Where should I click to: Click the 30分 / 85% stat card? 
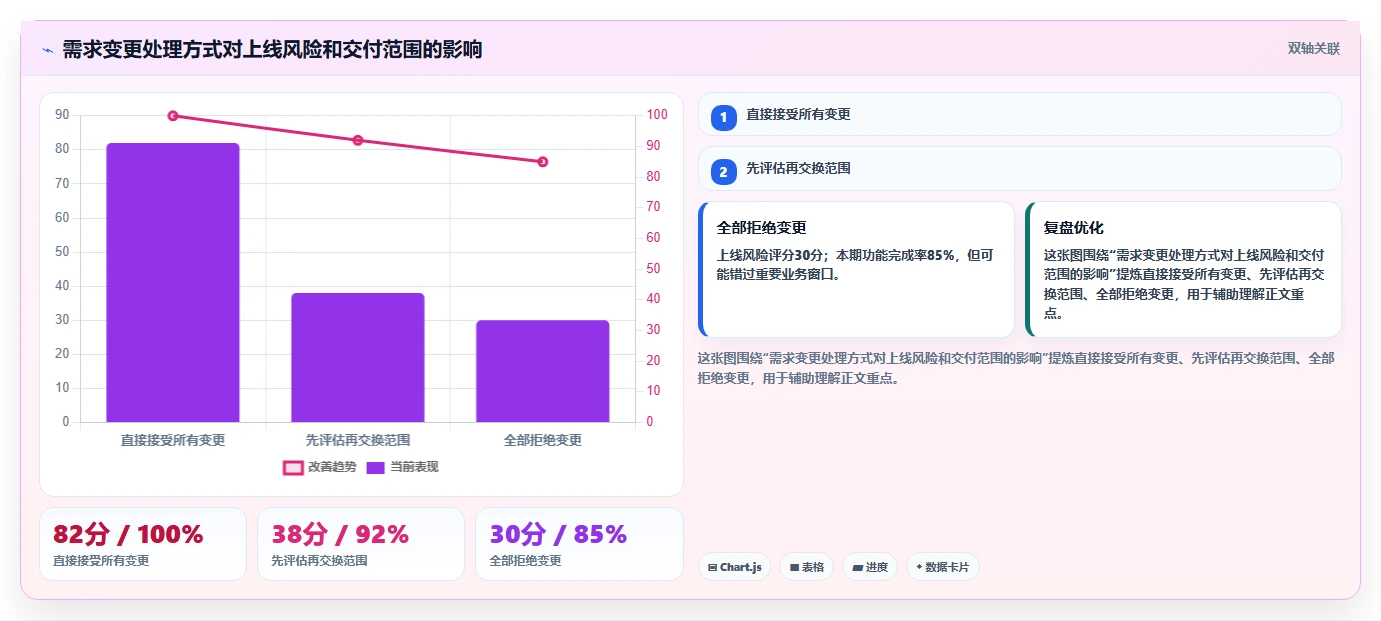(579, 544)
